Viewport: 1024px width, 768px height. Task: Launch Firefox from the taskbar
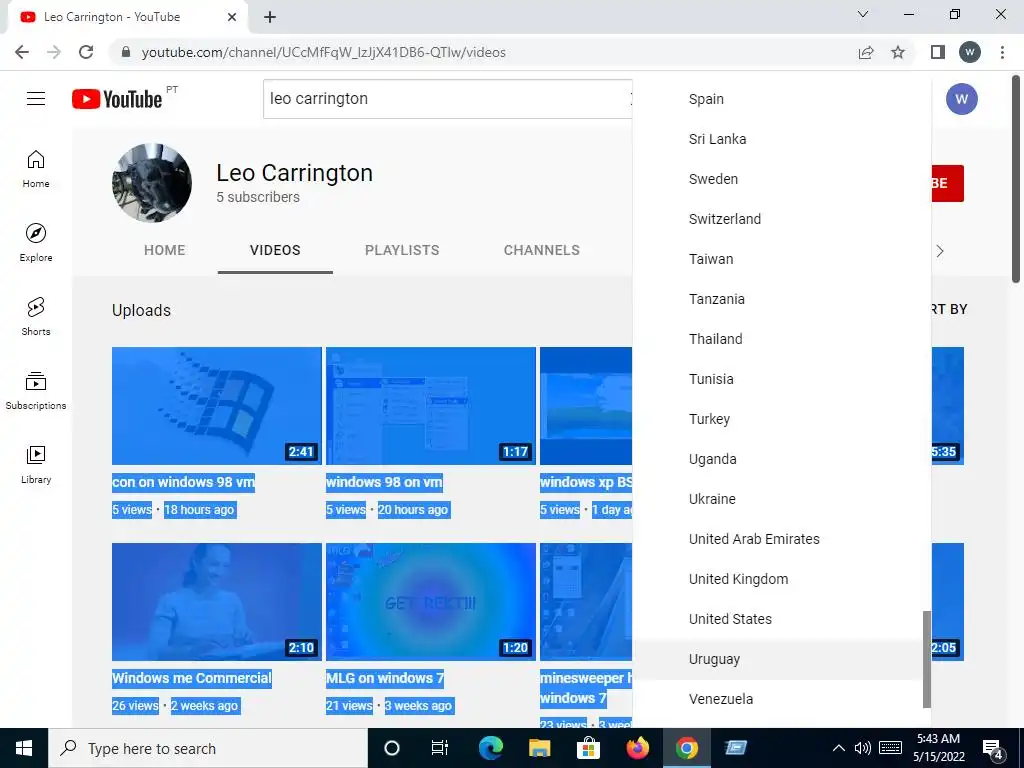[x=637, y=748]
